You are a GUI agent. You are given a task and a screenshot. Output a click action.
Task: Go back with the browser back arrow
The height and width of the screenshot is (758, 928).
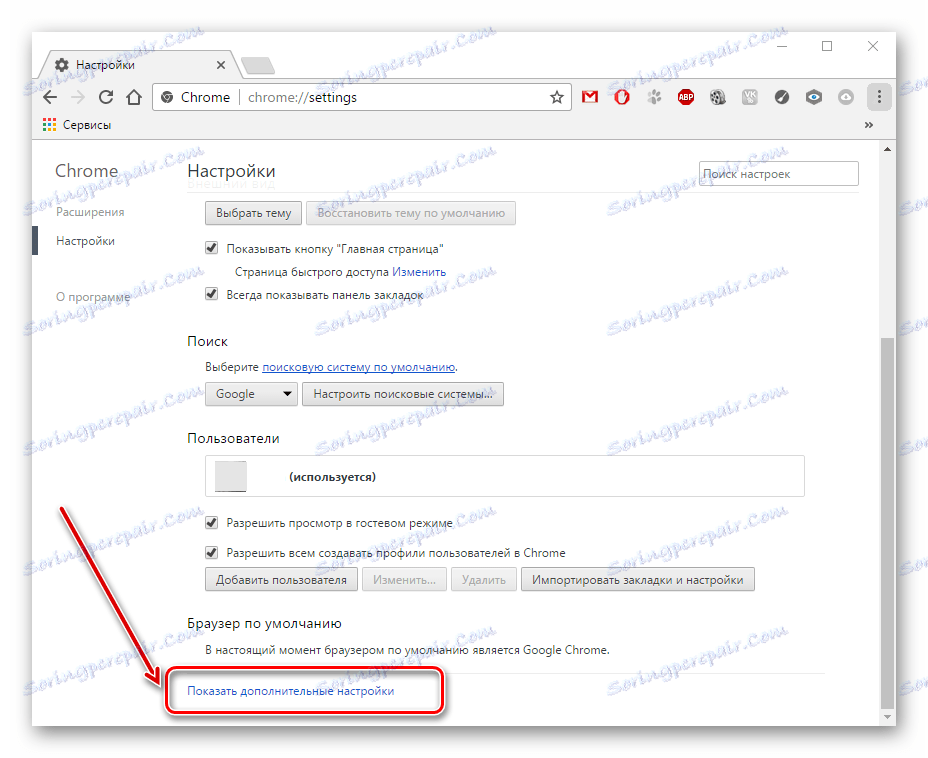tap(50, 97)
